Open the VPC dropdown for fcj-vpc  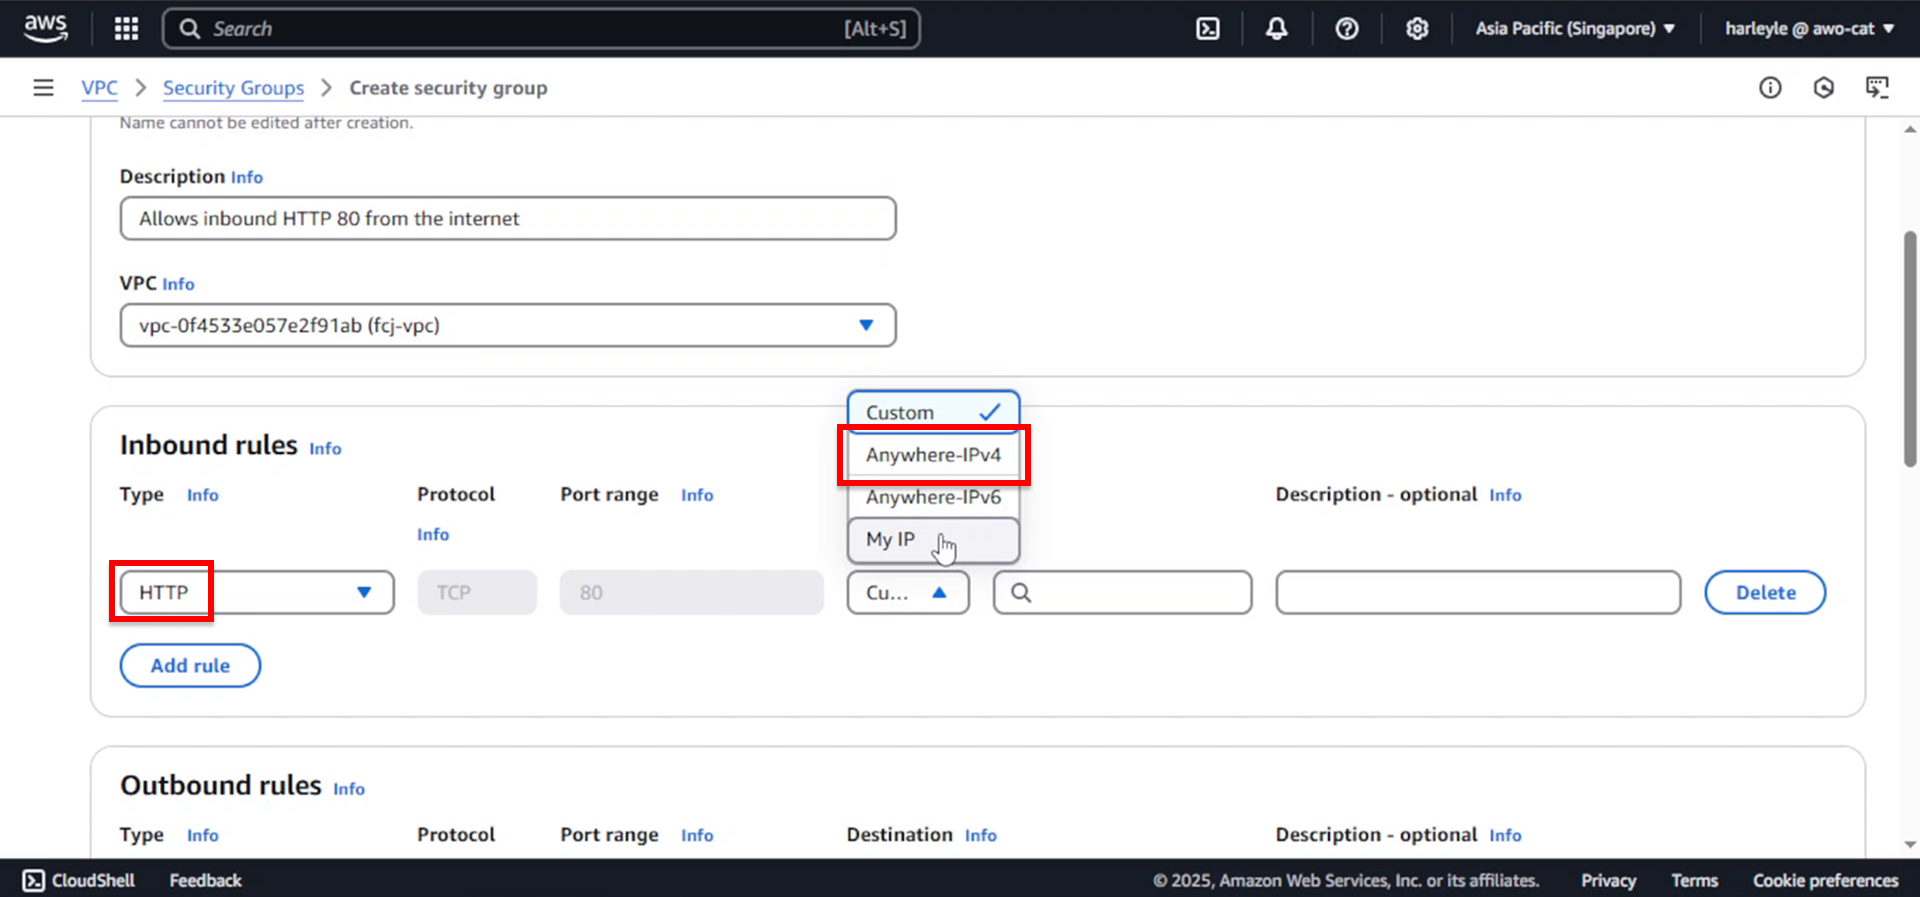pos(508,325)
